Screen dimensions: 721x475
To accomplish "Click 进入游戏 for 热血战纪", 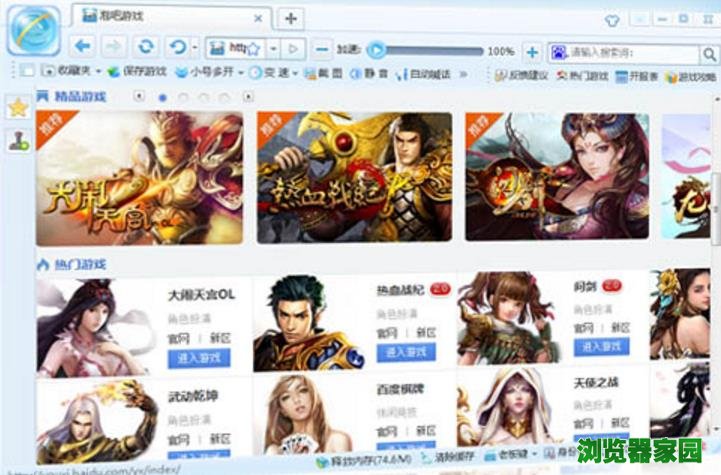I will coord(406,352).
